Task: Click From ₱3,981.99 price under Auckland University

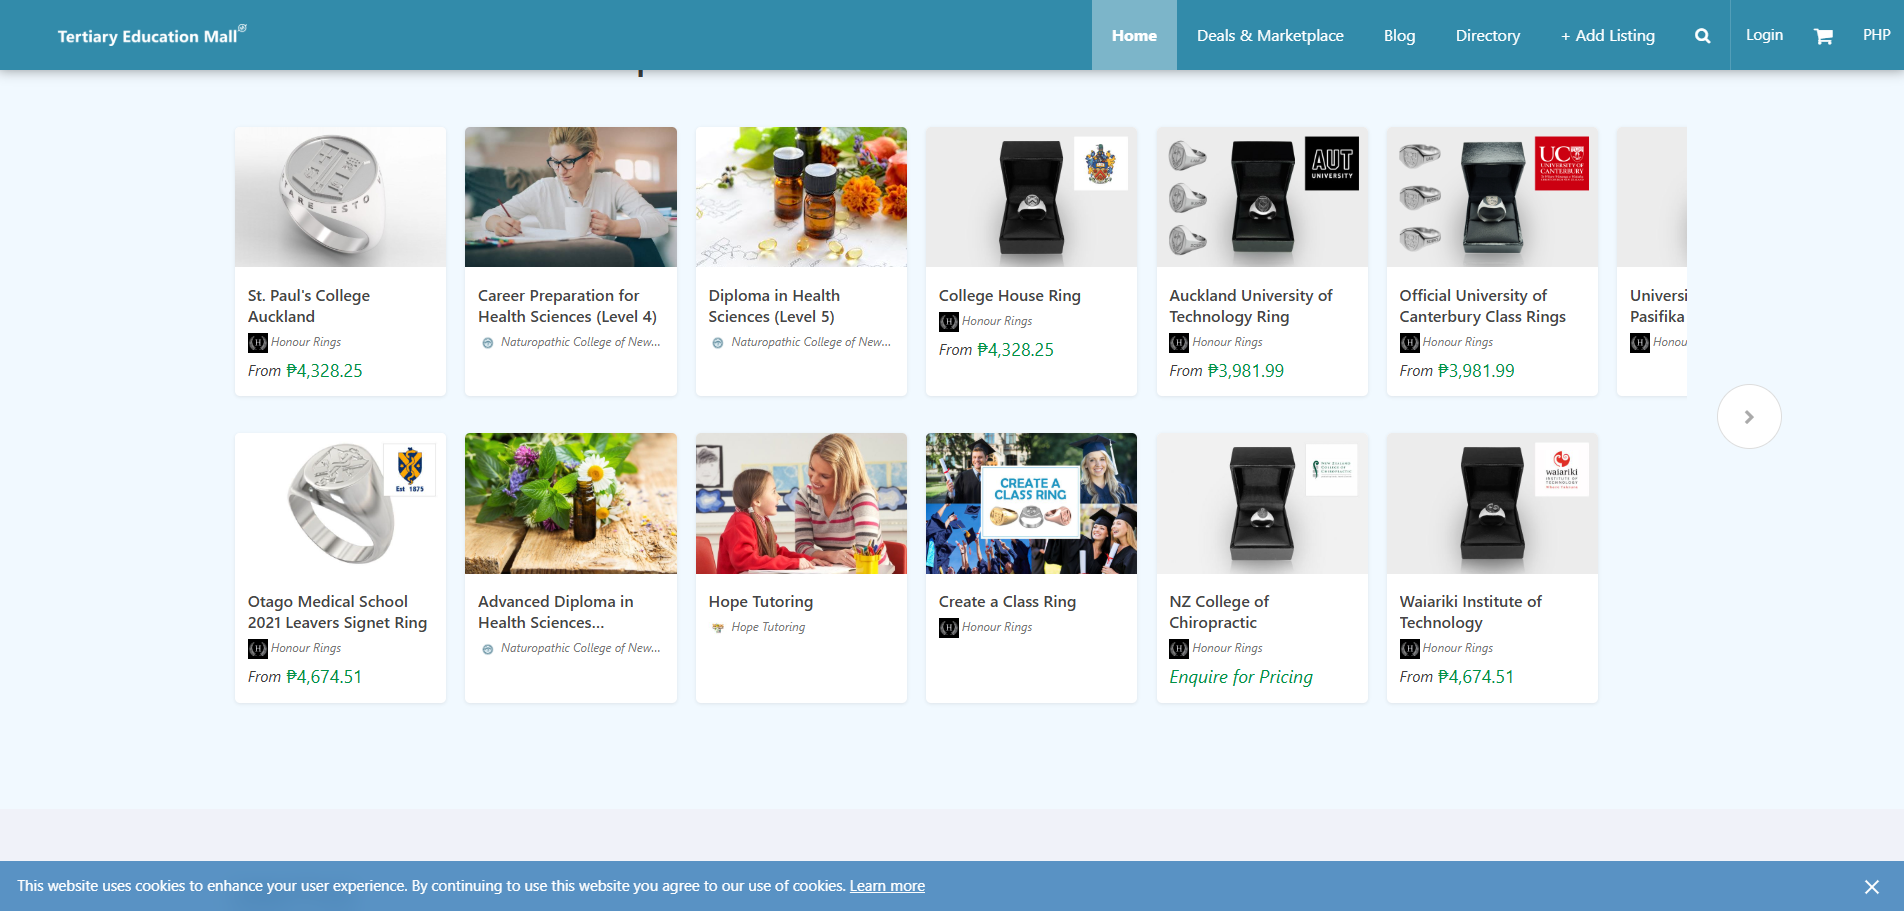Action: [1227, 371]
